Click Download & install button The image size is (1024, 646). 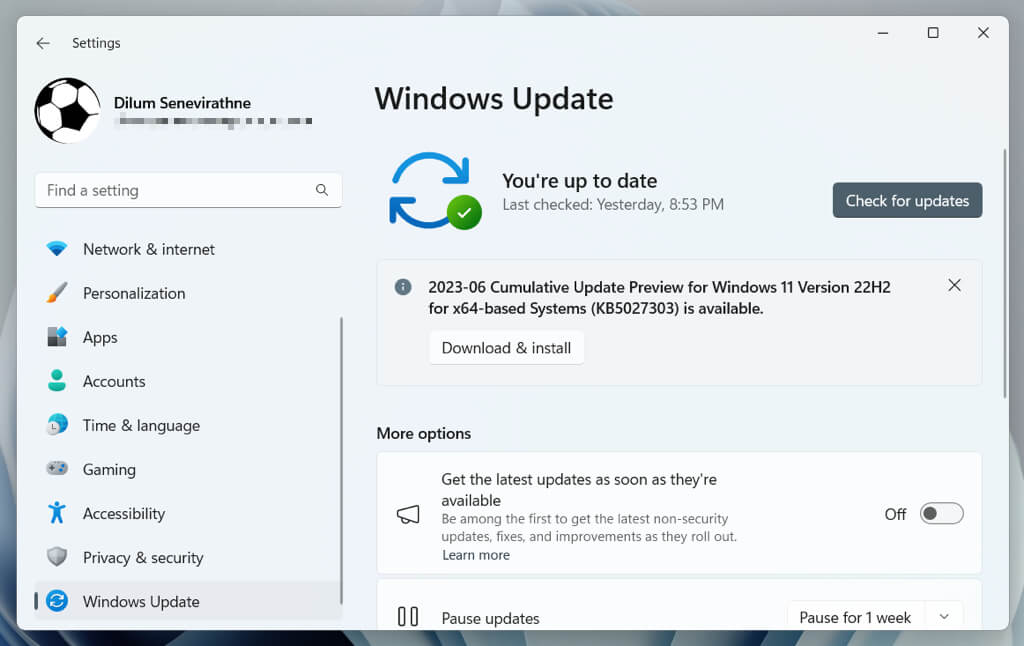coord(506,347)
